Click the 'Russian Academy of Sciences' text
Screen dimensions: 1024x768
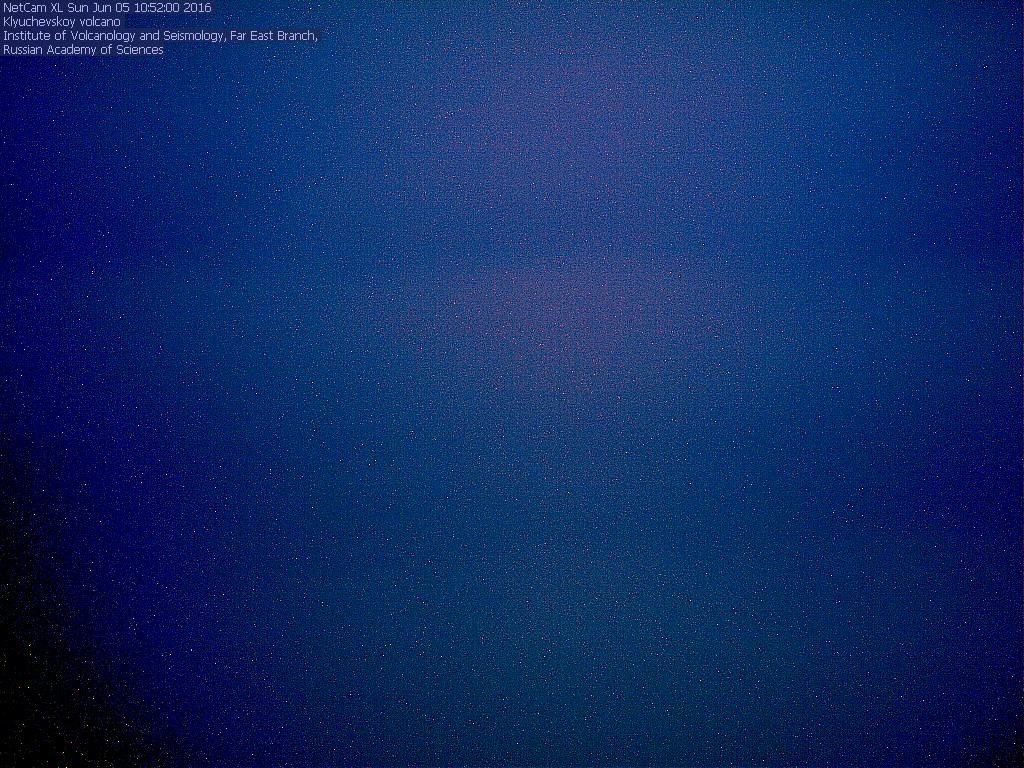coord(83,50)
